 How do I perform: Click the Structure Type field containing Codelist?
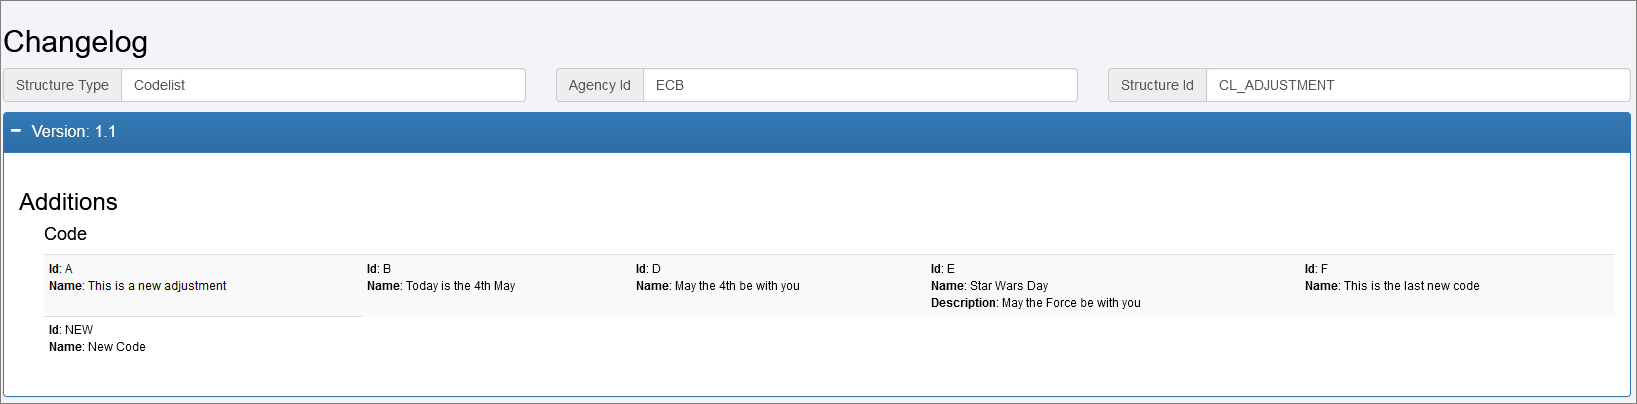(x=323, y=85)
